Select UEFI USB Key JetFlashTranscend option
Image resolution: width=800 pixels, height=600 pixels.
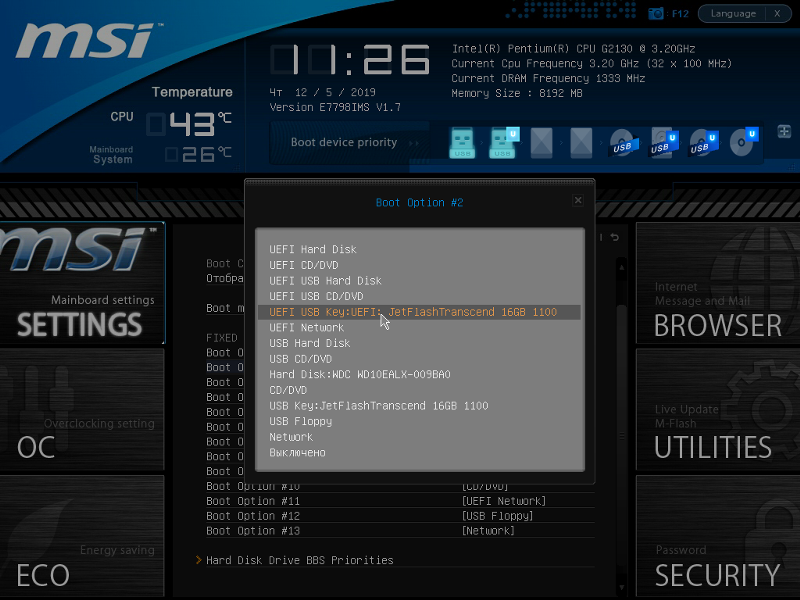click(x=419, y=312)
